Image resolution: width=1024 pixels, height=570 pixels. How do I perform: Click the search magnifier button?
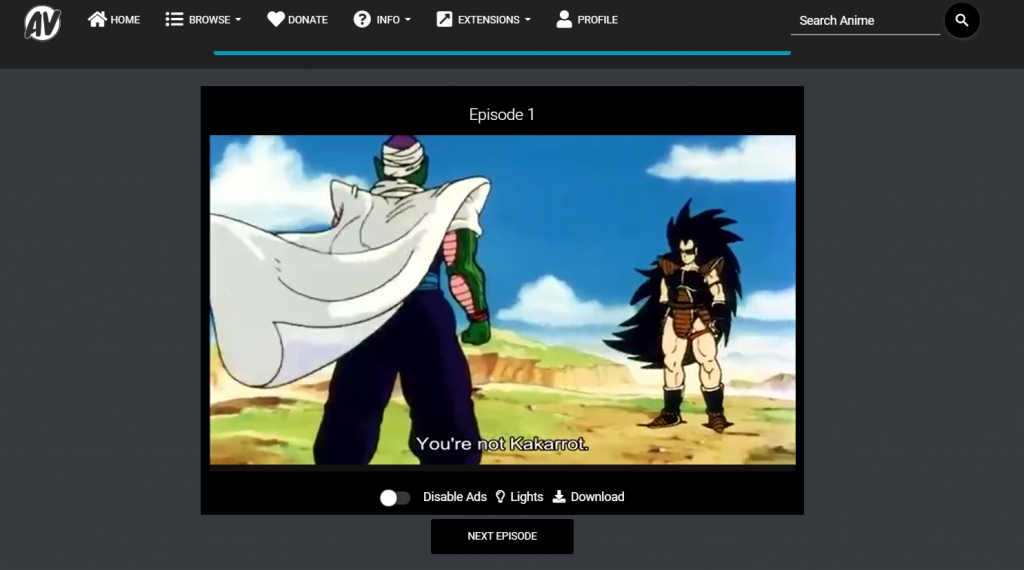pyautogui.click(x=962, y=20)
